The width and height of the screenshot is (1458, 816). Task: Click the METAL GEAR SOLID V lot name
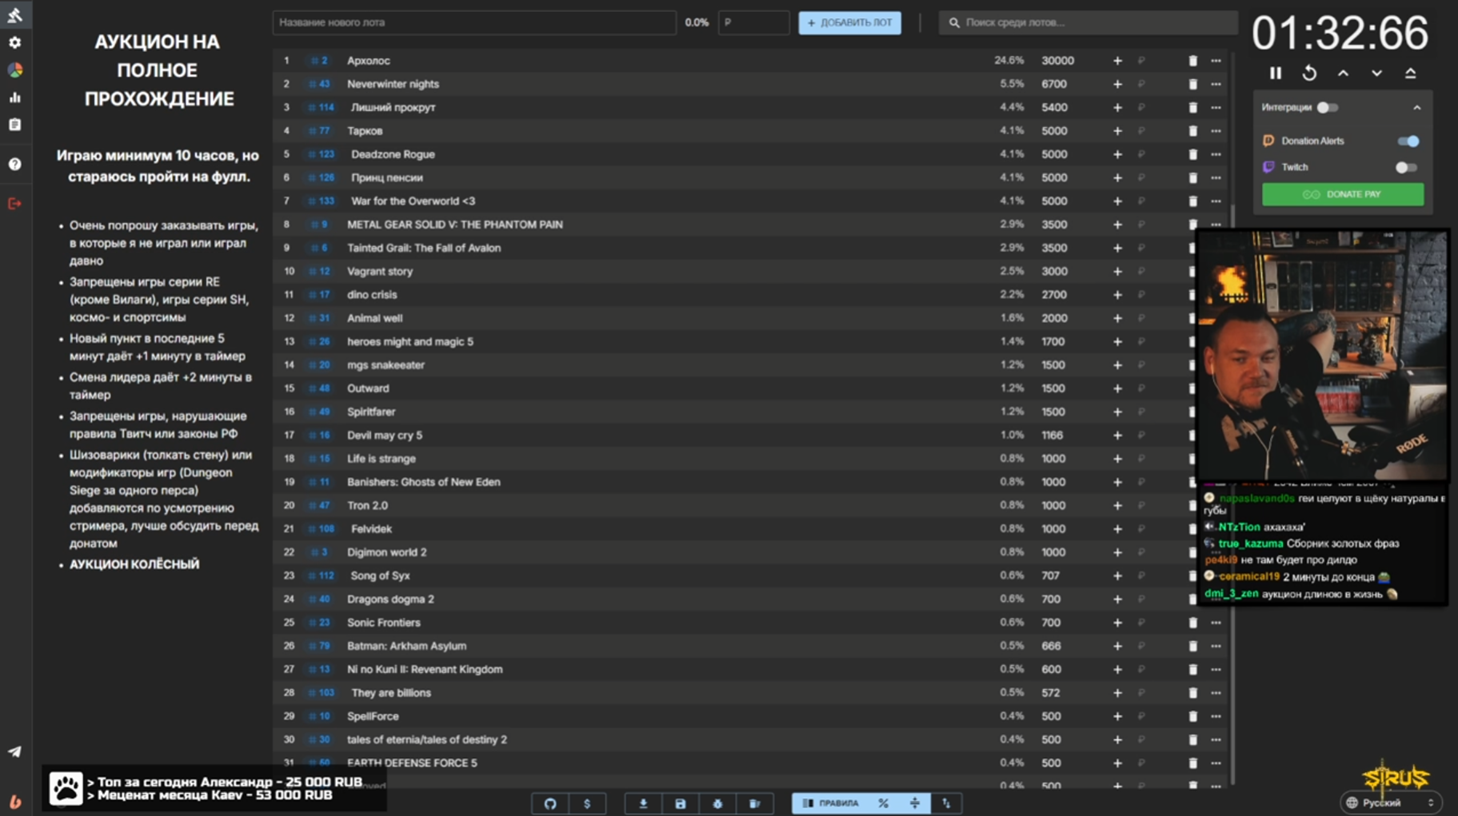(455, 225)
